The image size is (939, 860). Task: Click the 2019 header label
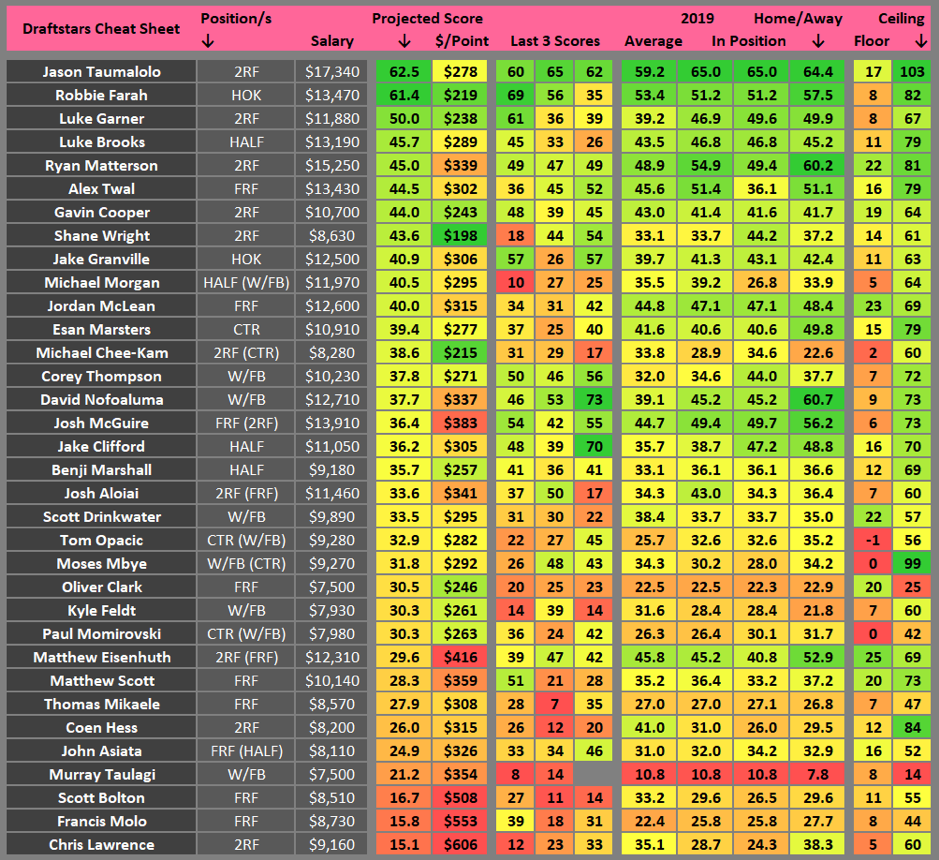pyautogui.click(x=697, y=19)
